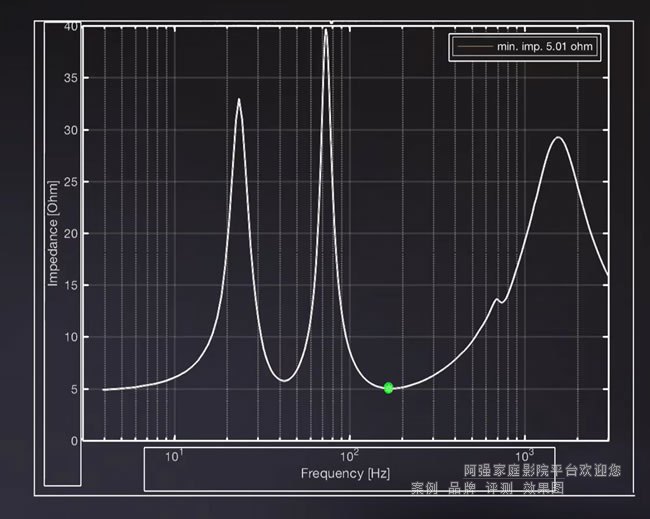
Task: Click the 30 tick label on y-axis
Action: (x=71, y=130)
